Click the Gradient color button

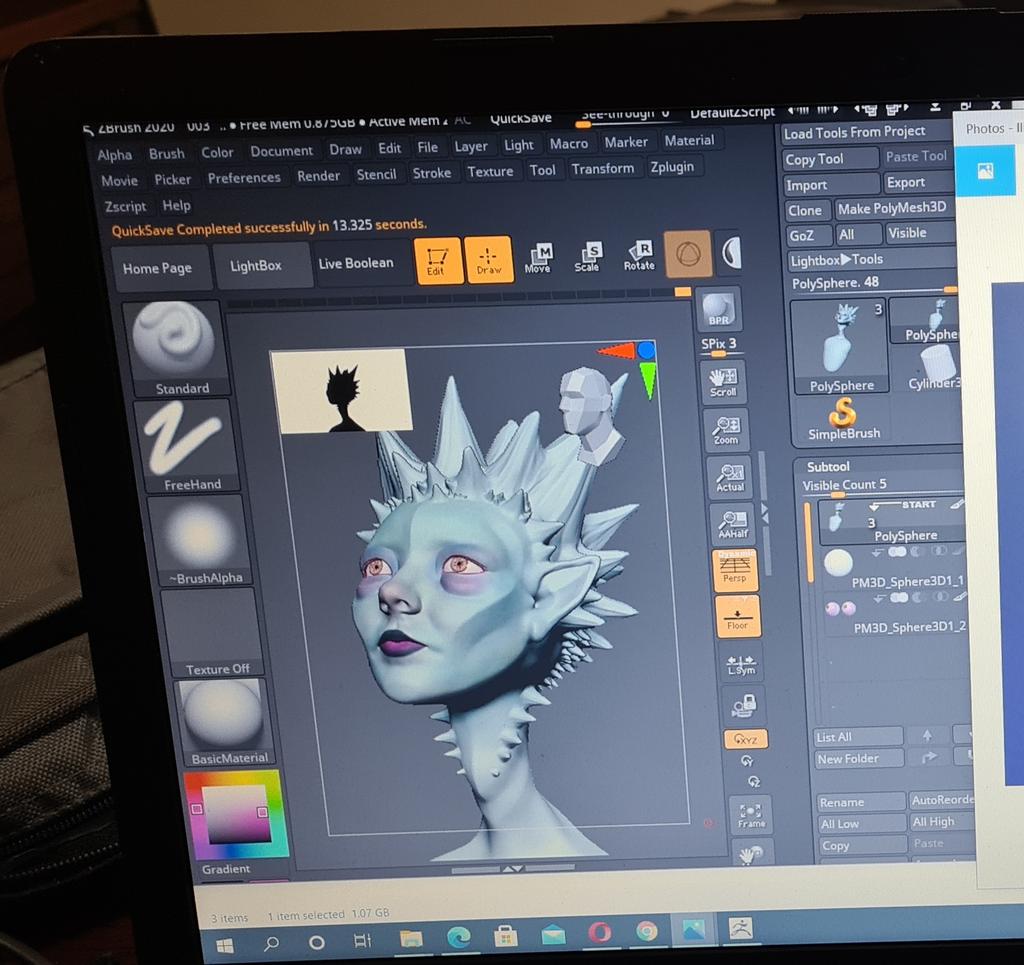226,869
